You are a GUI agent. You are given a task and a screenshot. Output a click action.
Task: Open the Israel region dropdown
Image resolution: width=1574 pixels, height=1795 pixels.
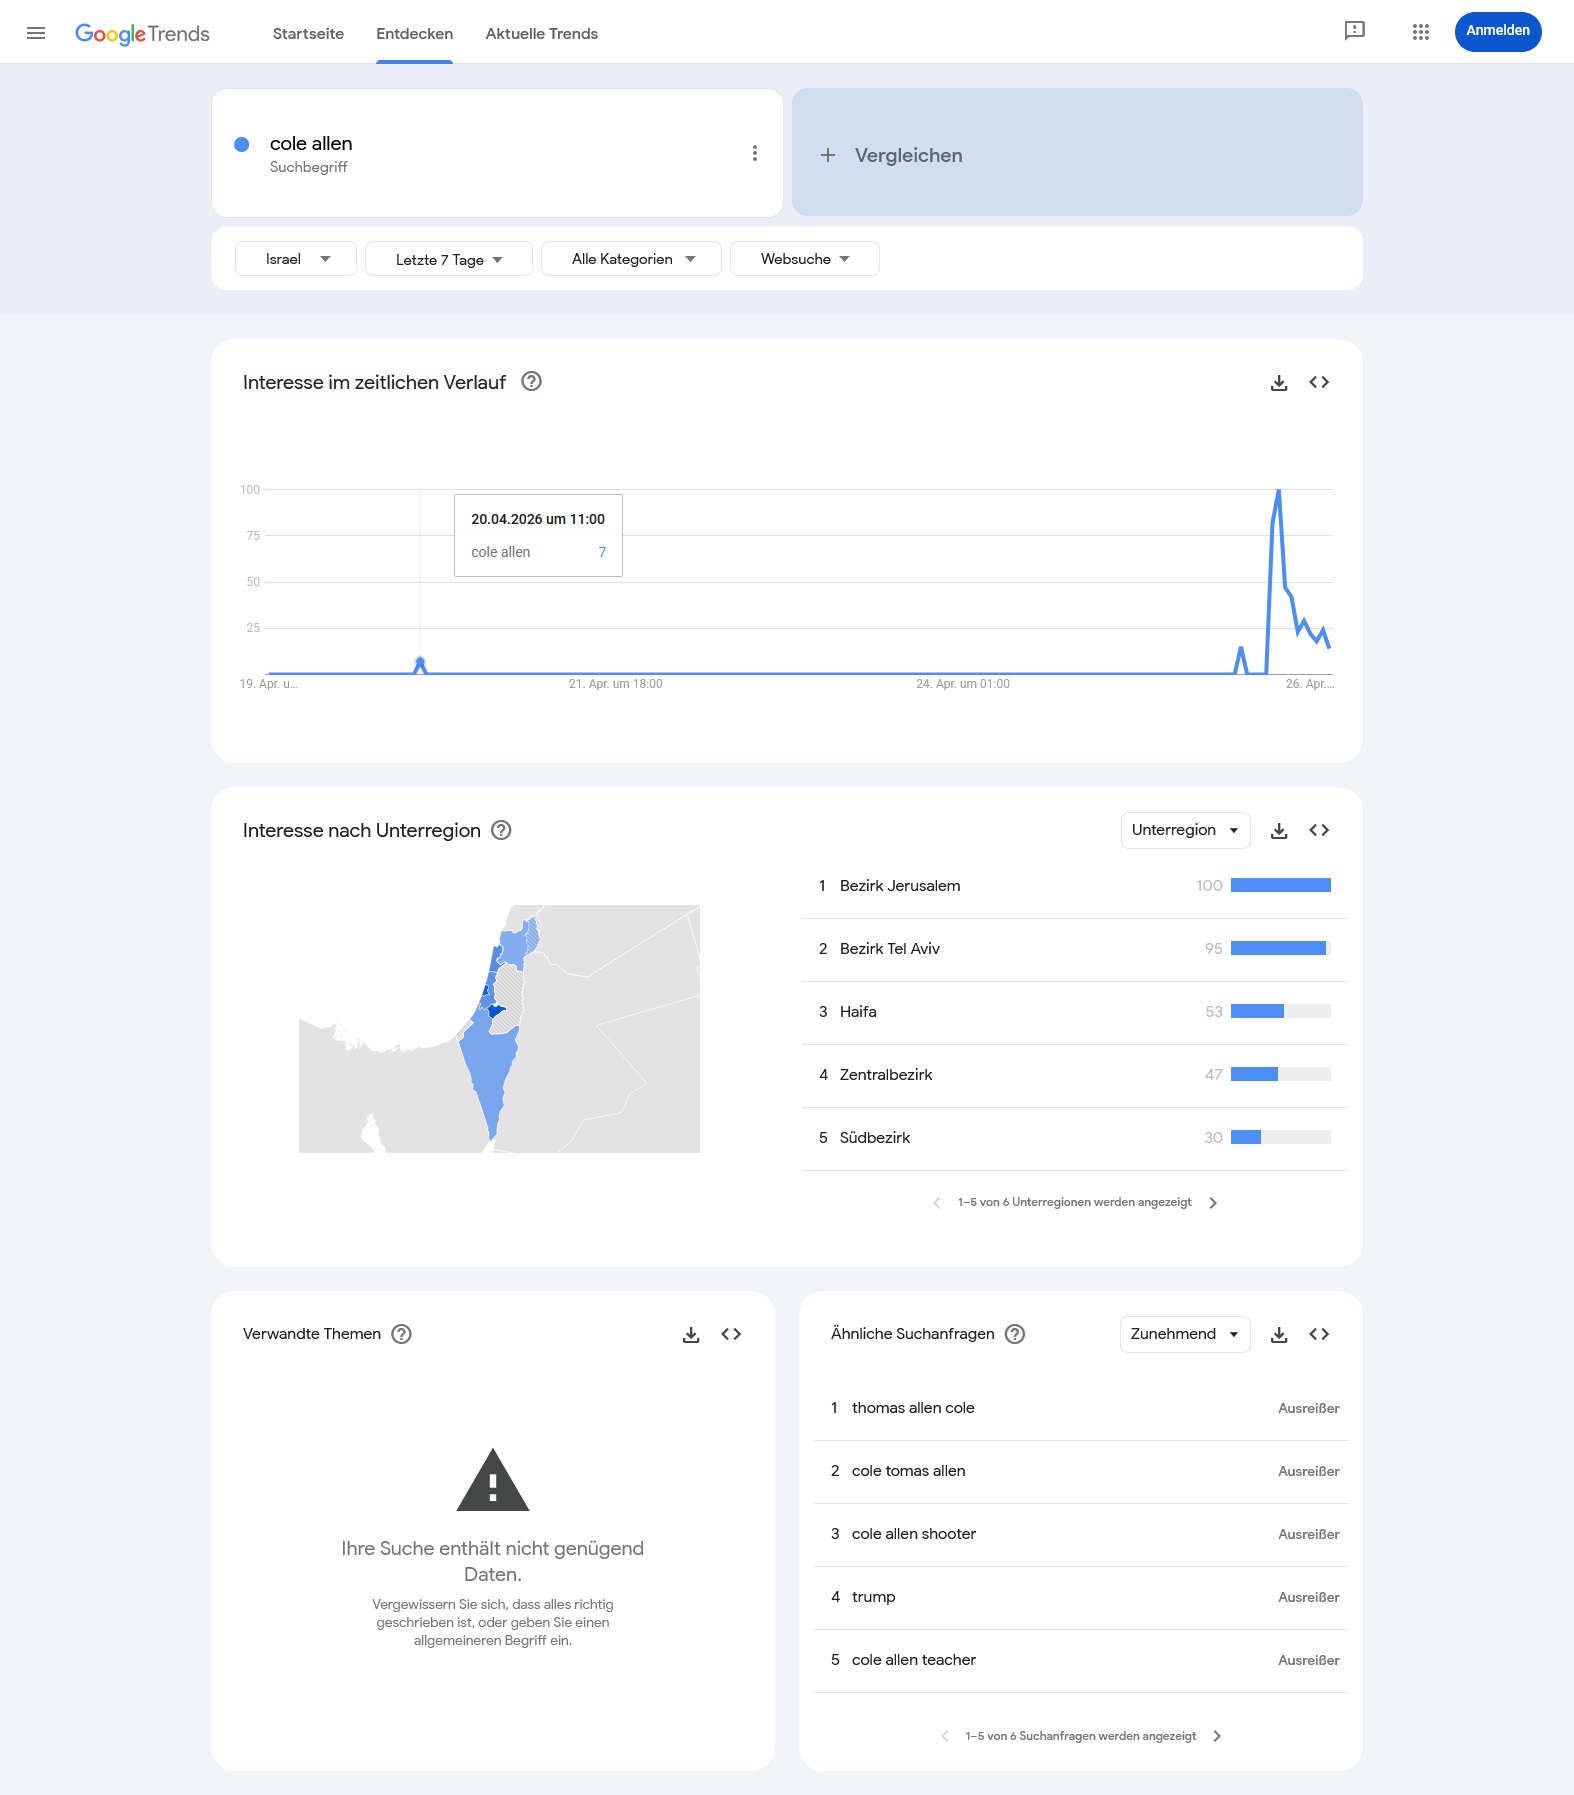pyautogui.click(x=296, y=259)
